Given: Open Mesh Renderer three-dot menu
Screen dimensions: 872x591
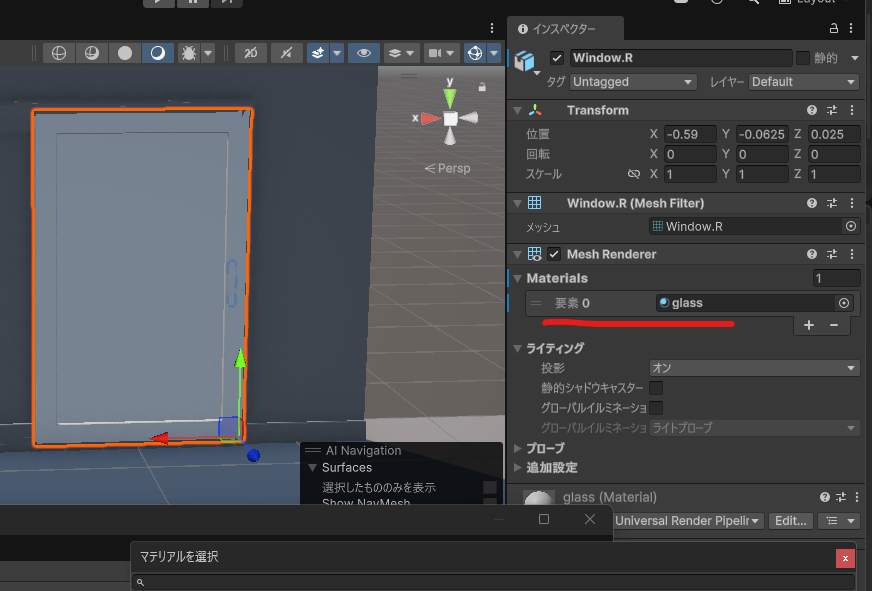Looking at the screenshot, I should point(852,254).
